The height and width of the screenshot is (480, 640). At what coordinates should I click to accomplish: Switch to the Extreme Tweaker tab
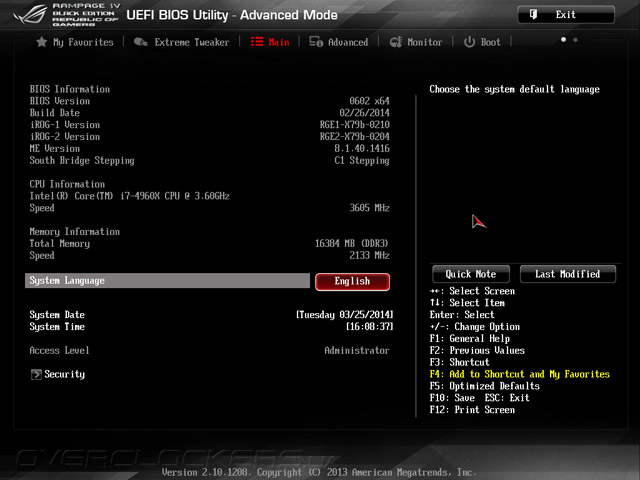(191, 42)
